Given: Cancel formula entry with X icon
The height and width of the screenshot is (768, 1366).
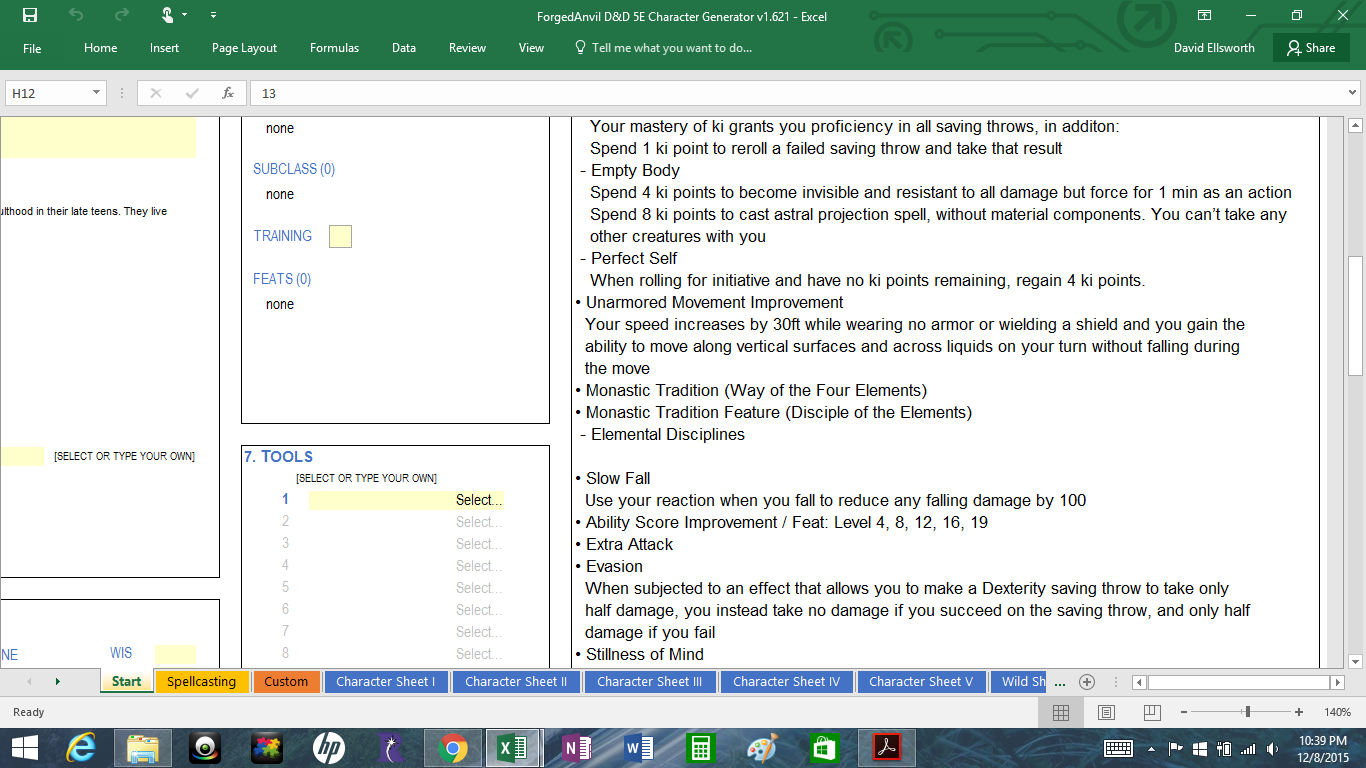Looking at the screenshot, I should 155,93.
